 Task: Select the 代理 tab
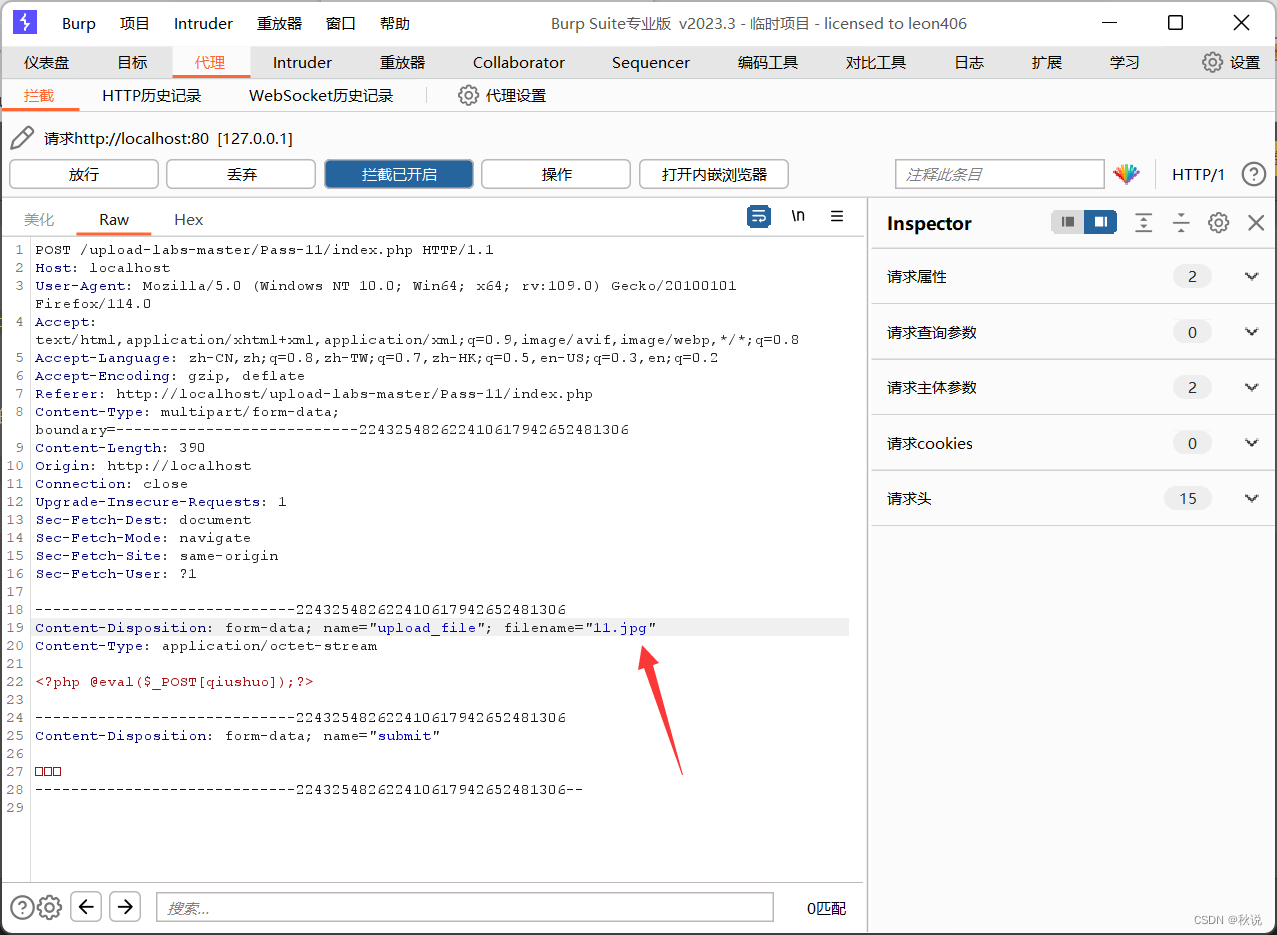[x=210, y=62]
